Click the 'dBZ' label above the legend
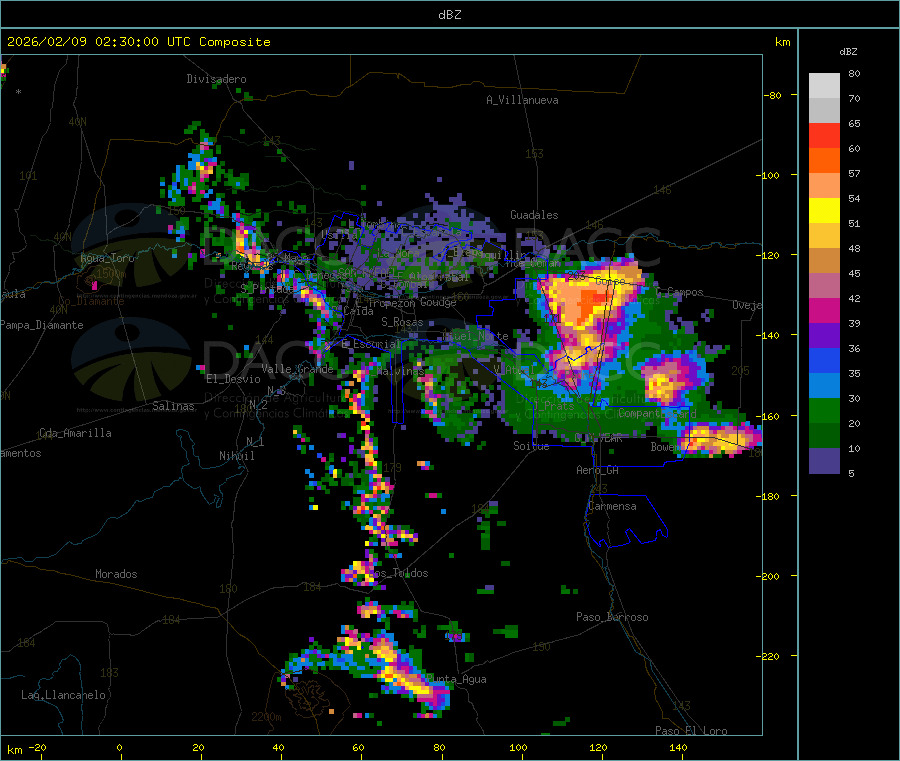The height and width of the screenshot is (761, 900). click(848, 52)
